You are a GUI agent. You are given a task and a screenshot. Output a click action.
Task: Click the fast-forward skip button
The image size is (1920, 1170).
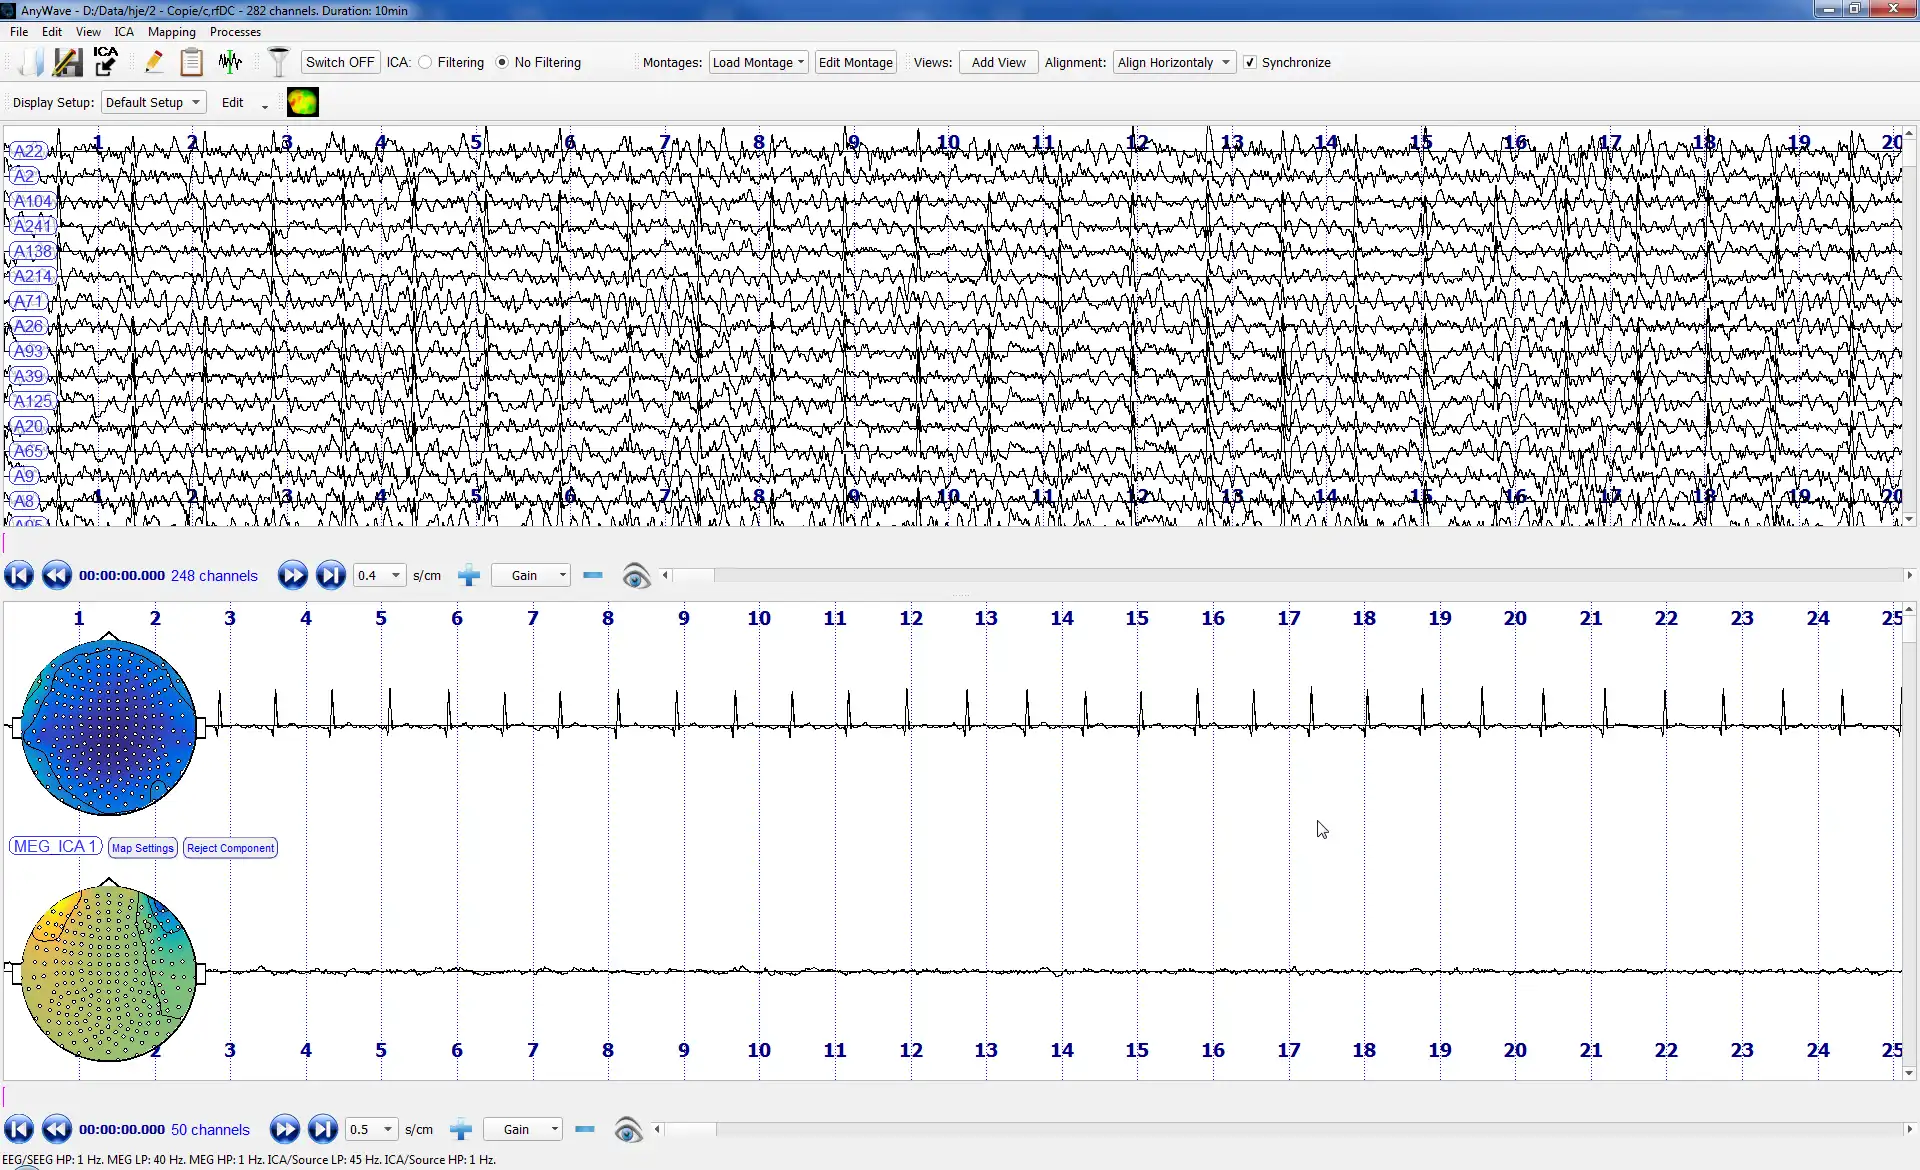[x=331, y=575]
